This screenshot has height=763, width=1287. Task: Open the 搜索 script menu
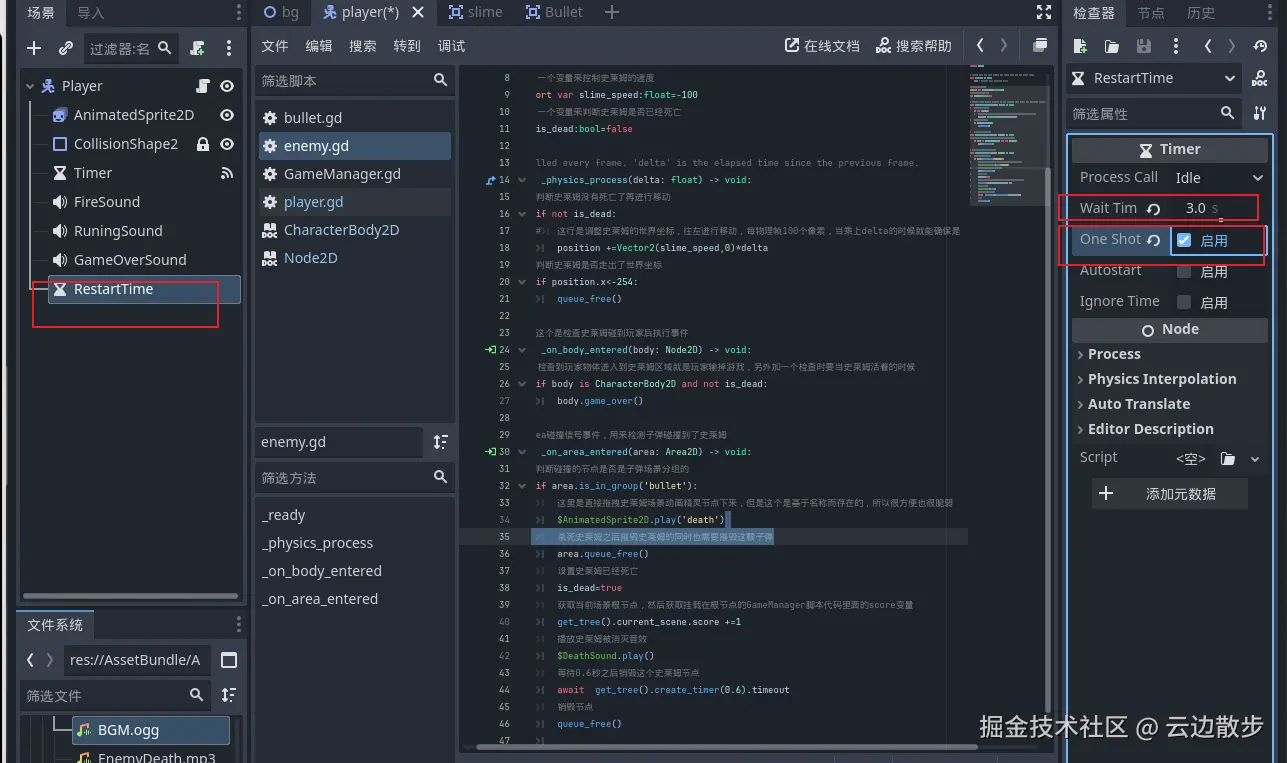[363, 46]
